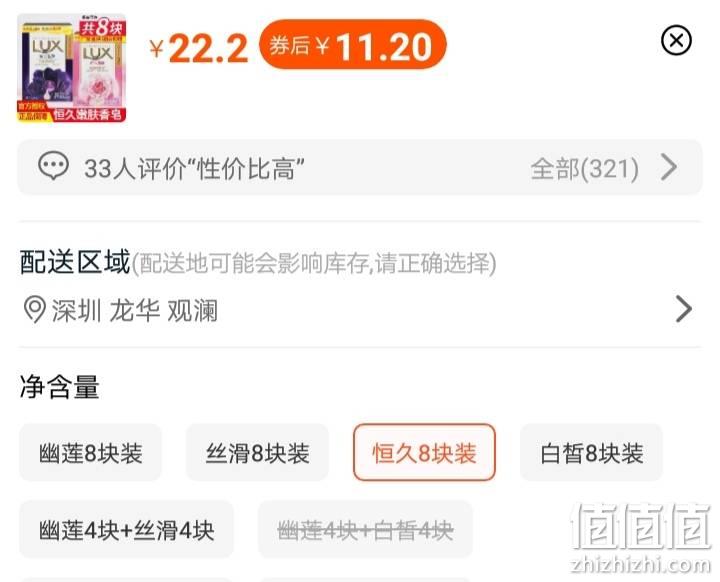Tap the chat bubble review icon
The image size is (720, 582).
tap(54, 166)
